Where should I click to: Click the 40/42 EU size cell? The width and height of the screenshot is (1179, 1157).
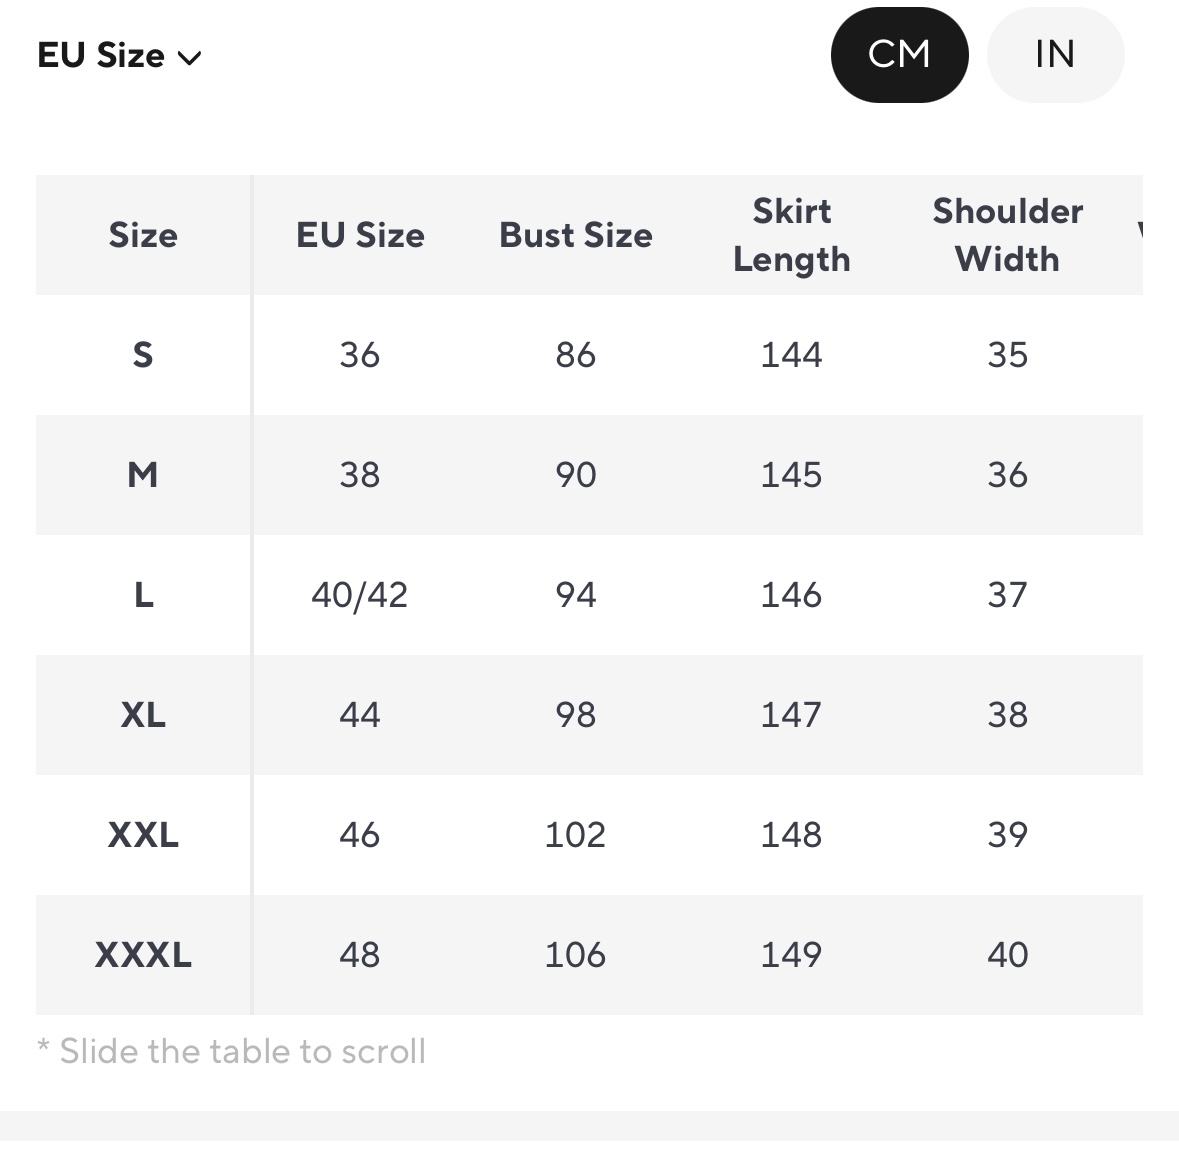360,595
